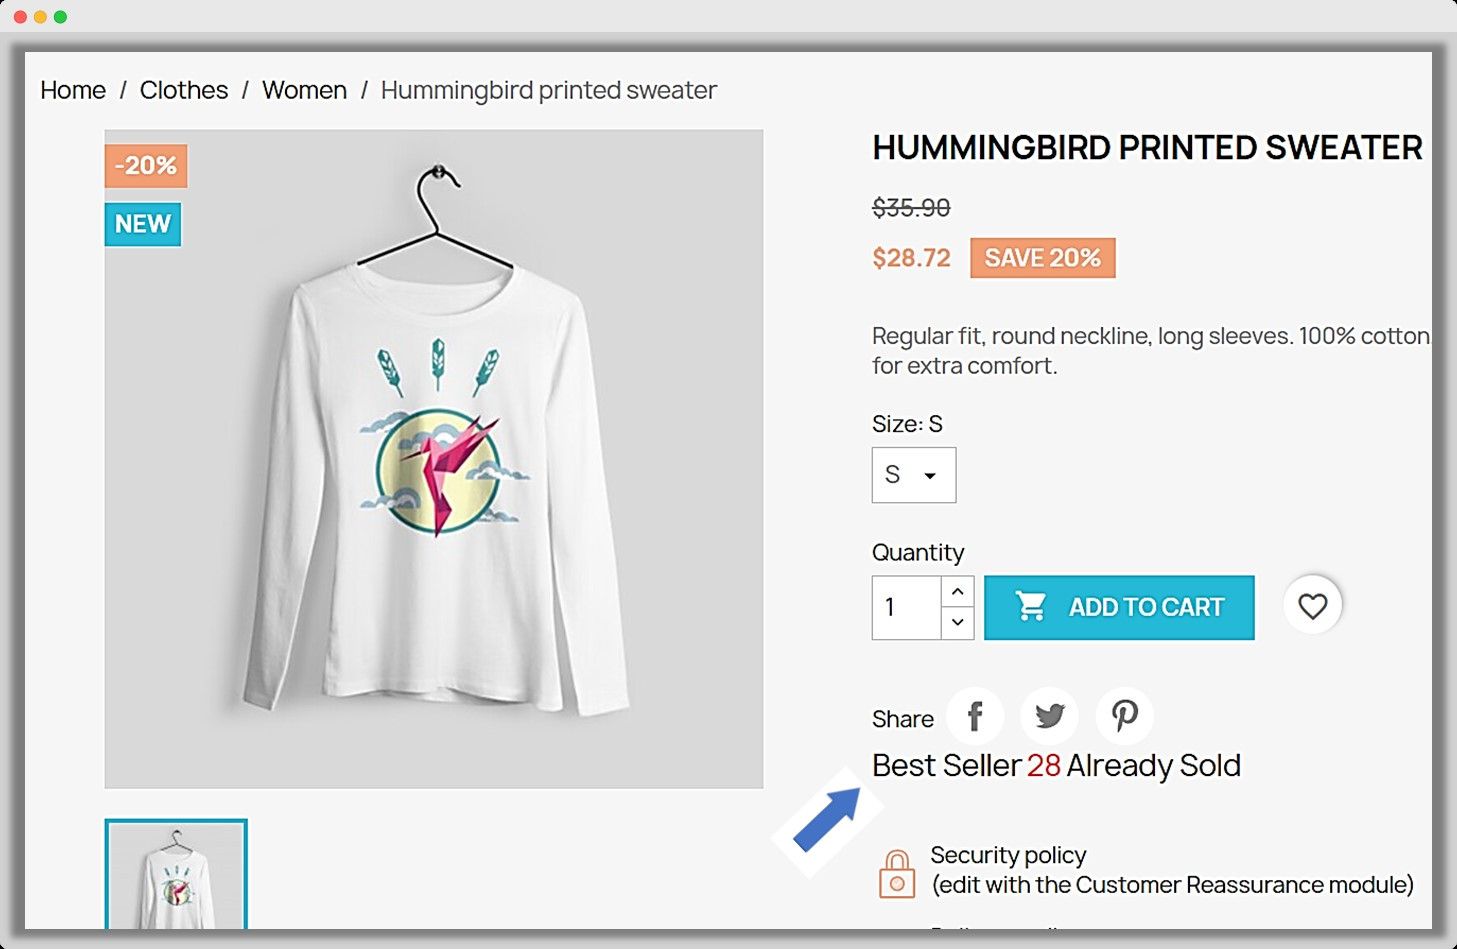
Task: Click the quantity input field
Action: (x=906, y=607)
